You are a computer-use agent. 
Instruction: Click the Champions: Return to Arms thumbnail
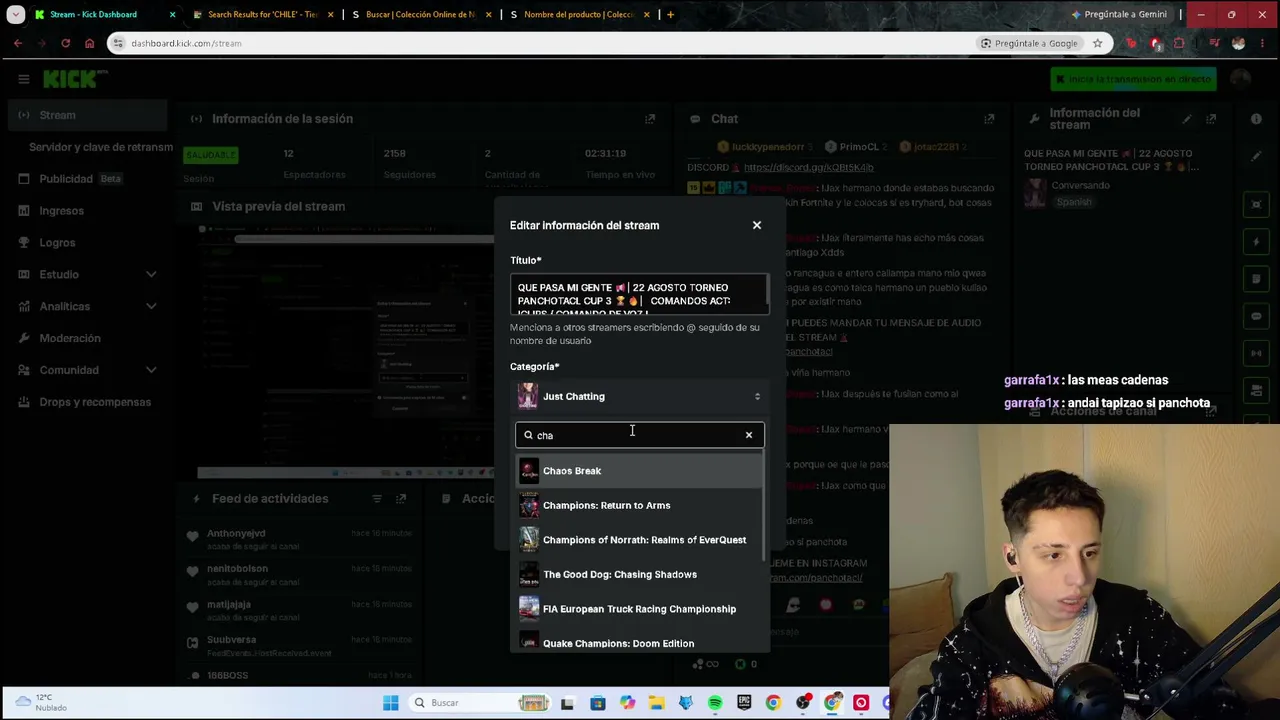point(529,505)
